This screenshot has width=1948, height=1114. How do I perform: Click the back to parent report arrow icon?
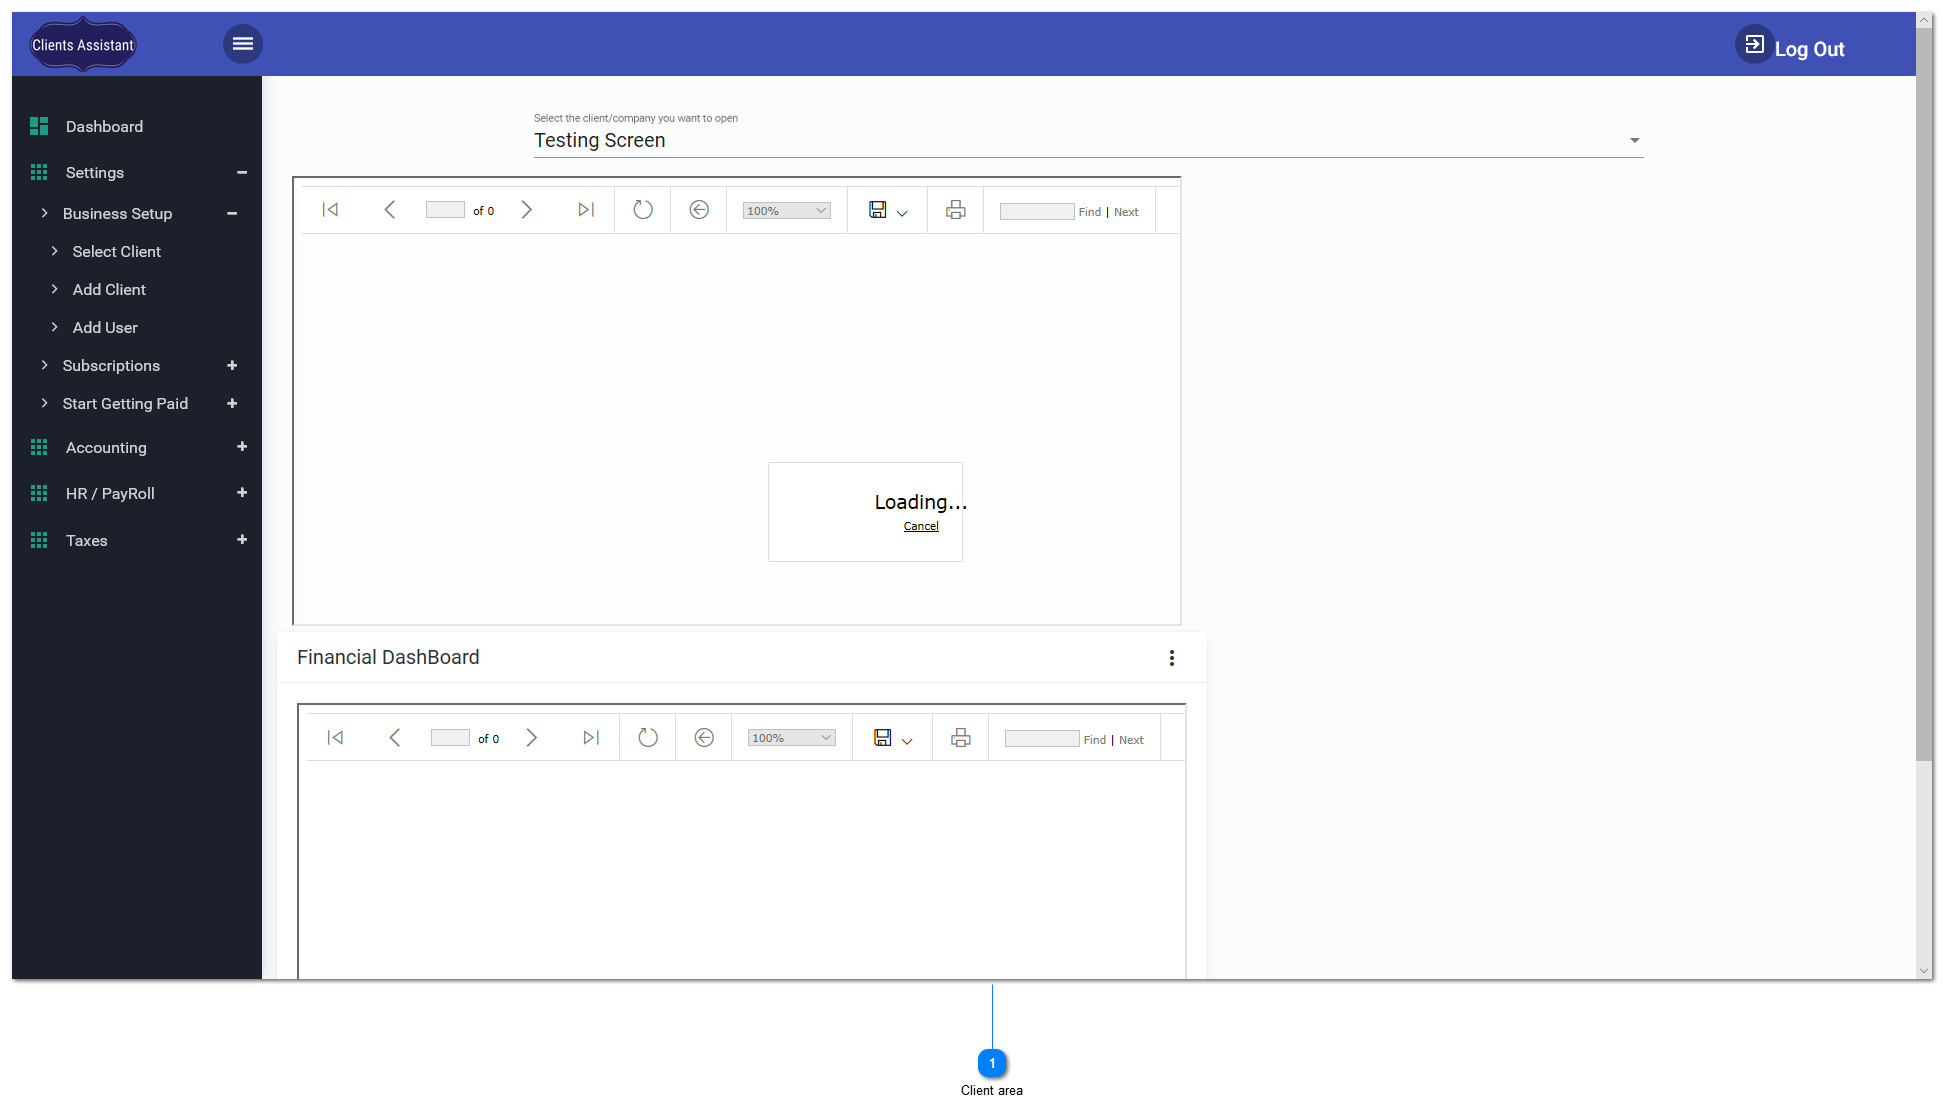(698, 210)
